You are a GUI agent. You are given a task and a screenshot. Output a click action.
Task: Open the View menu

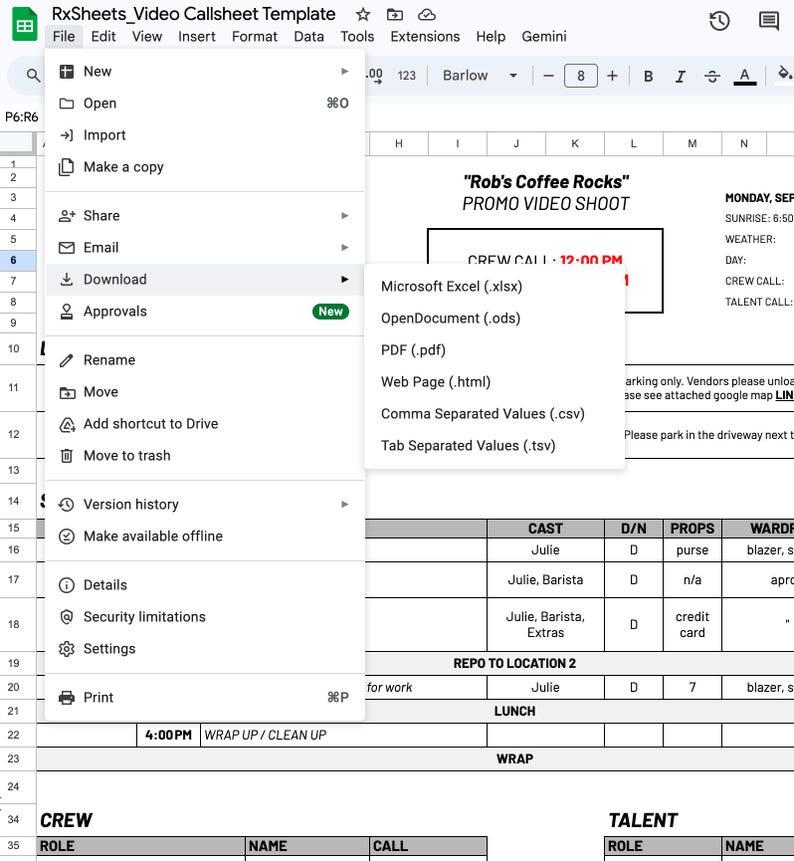(147, 36)
